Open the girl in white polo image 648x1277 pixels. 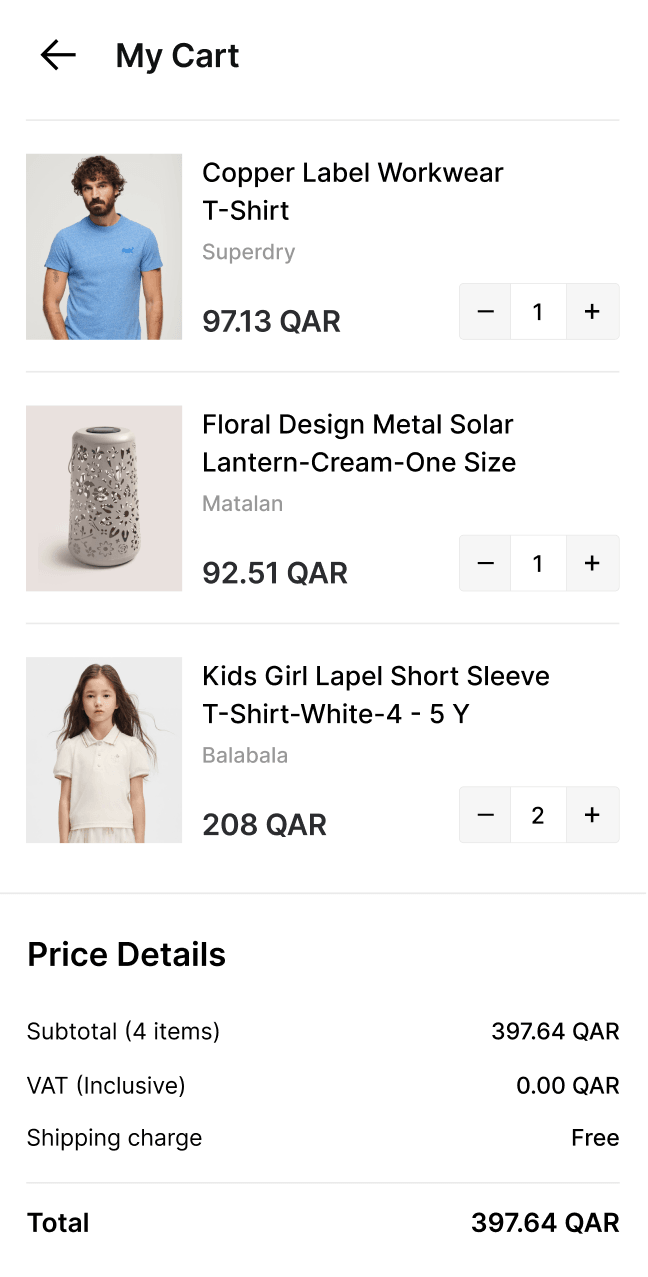coord(104,750)
